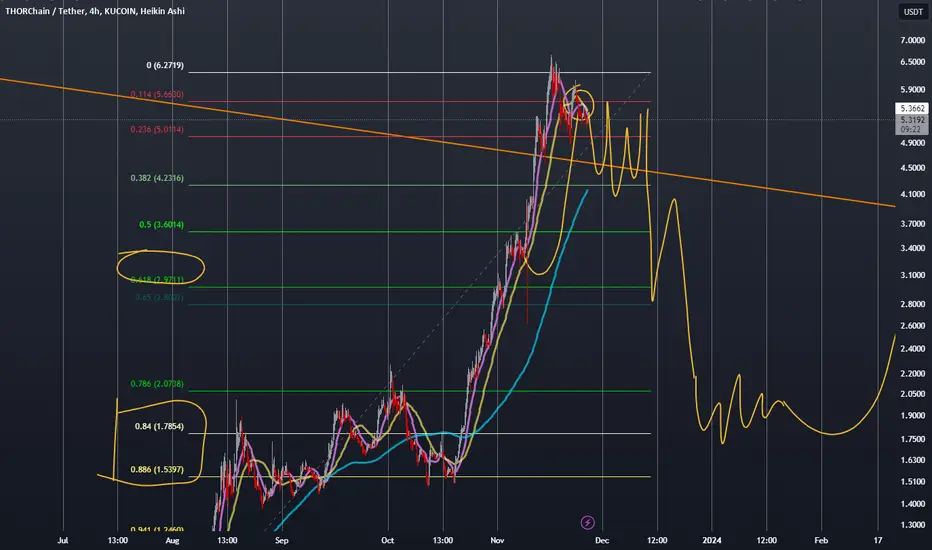
Task: Click the 2.0500 price axis label
Action: click(x=912, y=394)
